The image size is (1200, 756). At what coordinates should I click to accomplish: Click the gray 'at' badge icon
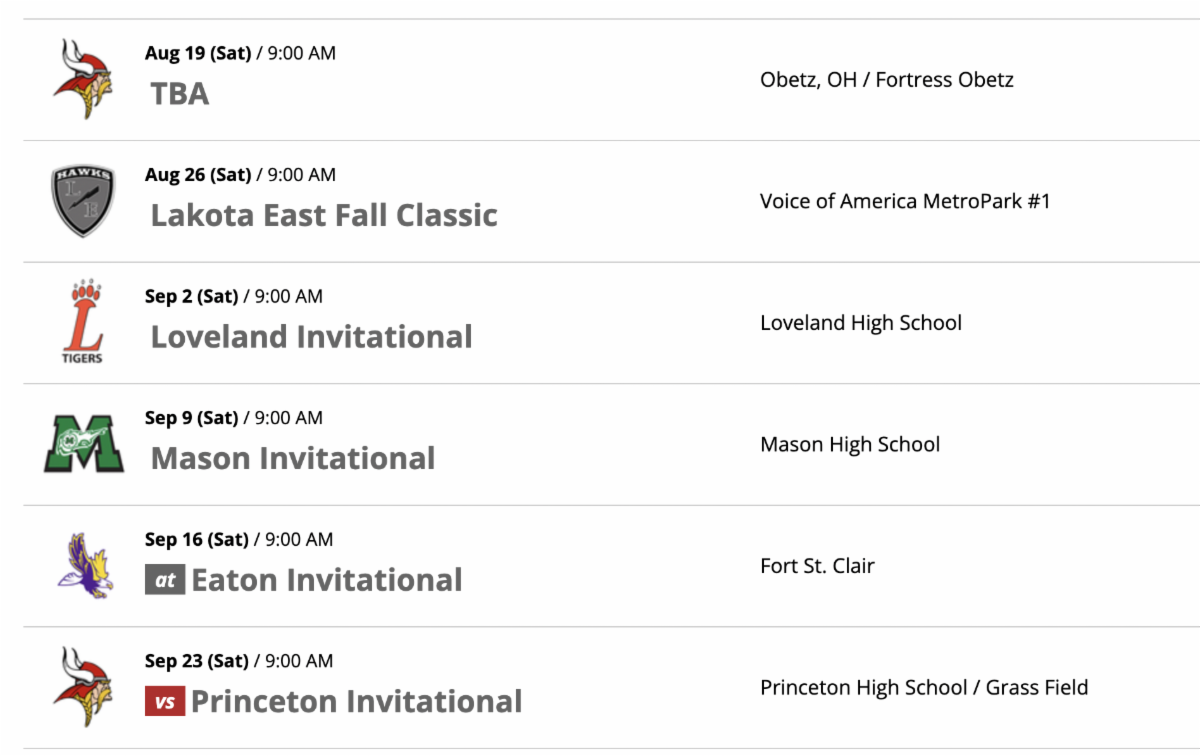(x=165, y=580)
